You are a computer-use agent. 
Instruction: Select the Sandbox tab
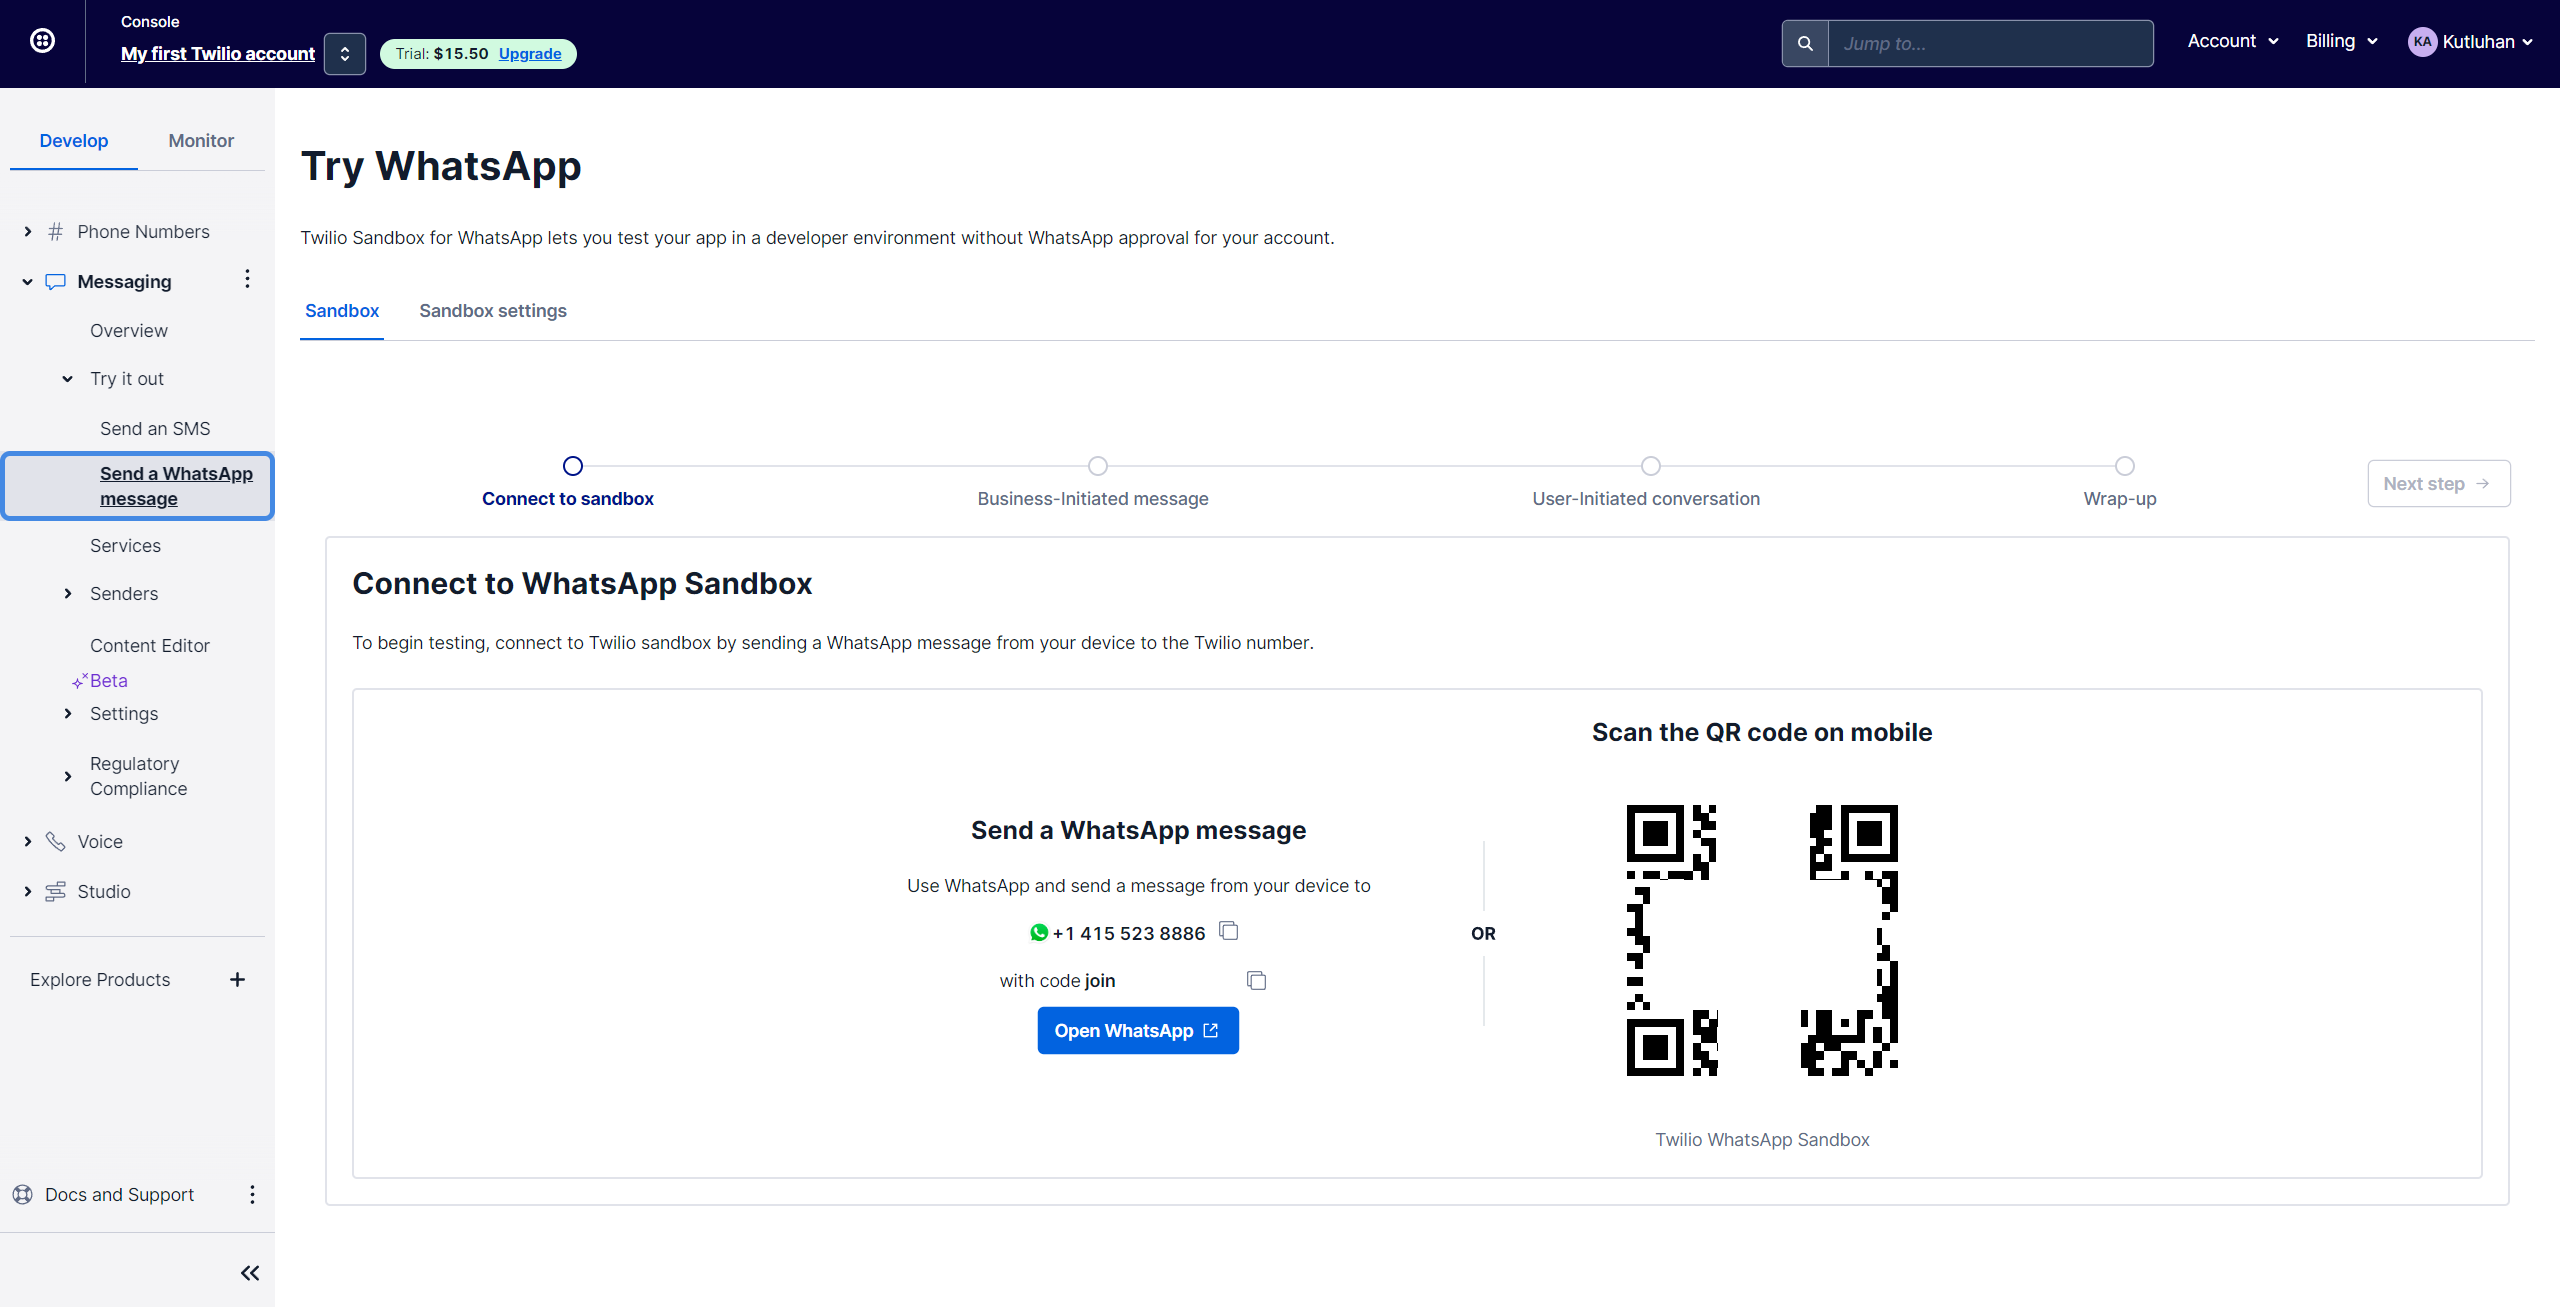tap(342, 310)
